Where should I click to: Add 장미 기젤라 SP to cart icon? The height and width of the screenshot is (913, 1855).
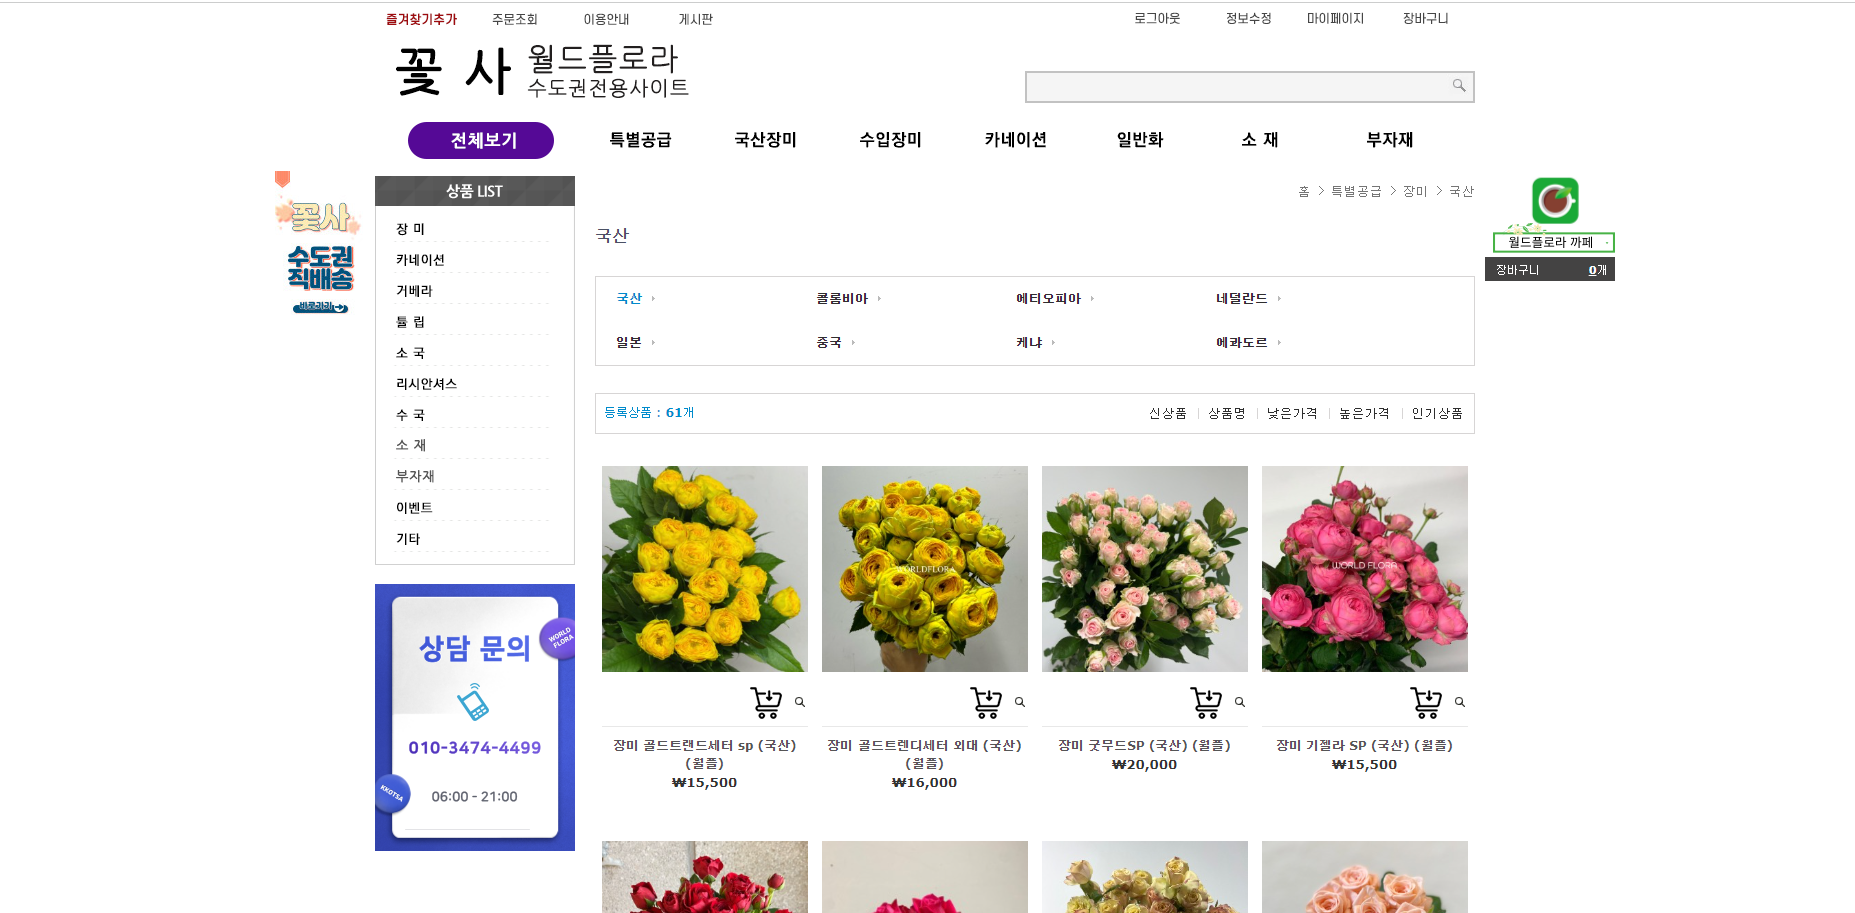point(1427,702)
